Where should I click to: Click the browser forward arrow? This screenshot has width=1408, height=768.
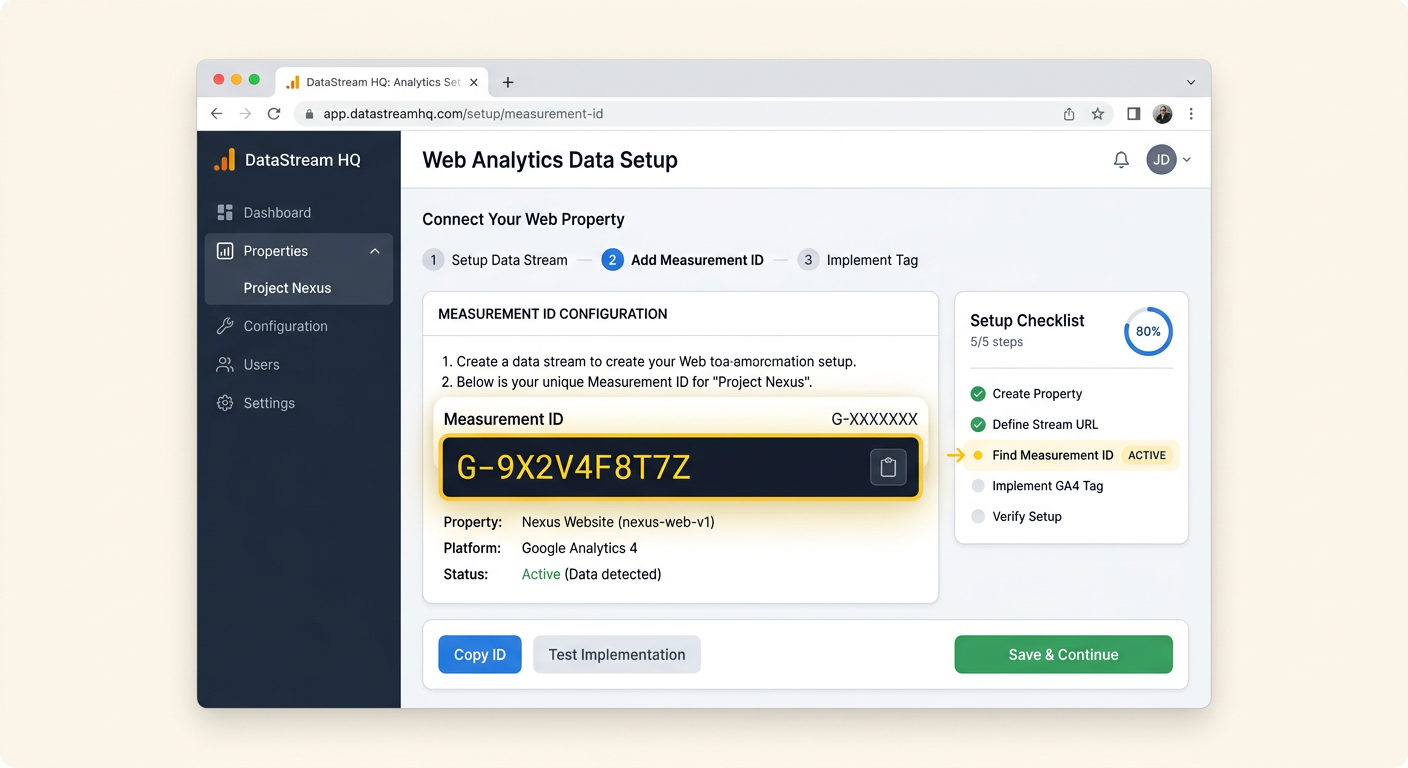[x=245, y=114]
